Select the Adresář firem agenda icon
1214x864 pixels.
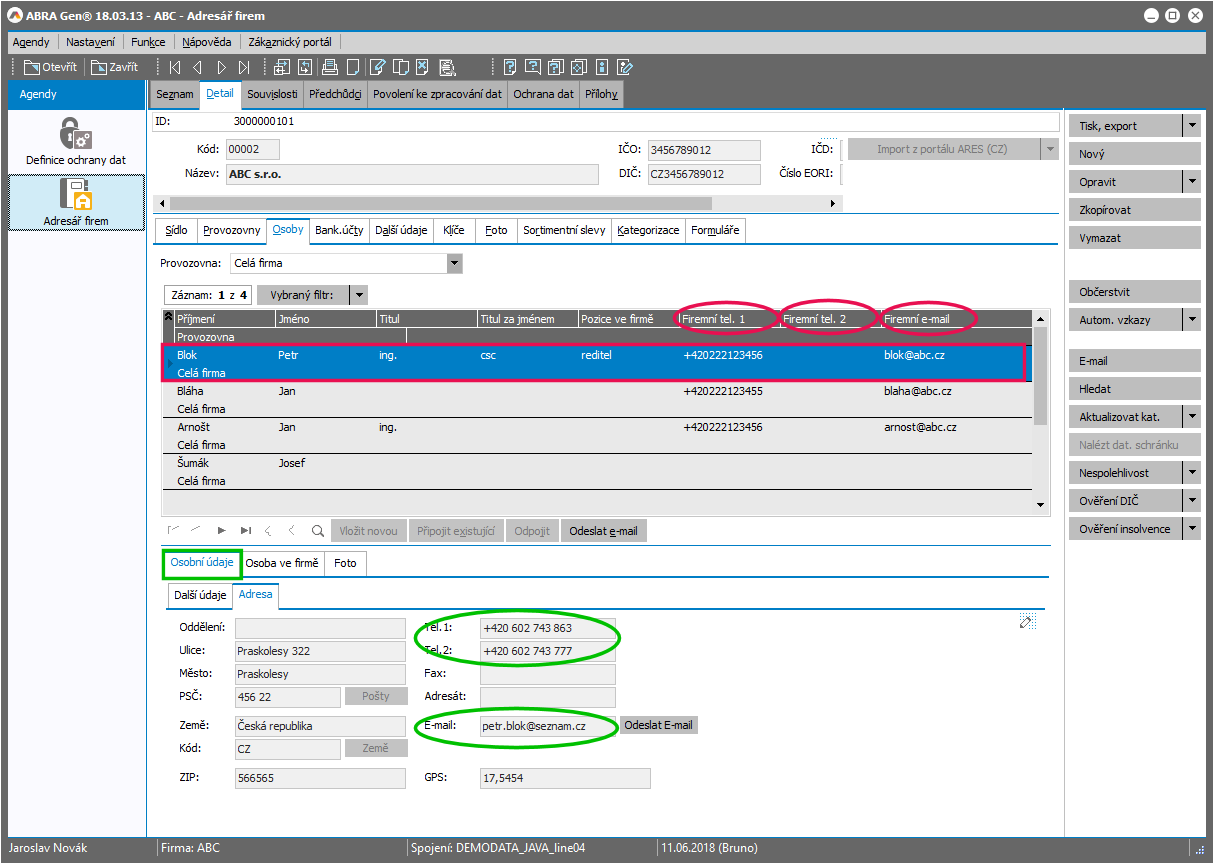coord(75,201)
